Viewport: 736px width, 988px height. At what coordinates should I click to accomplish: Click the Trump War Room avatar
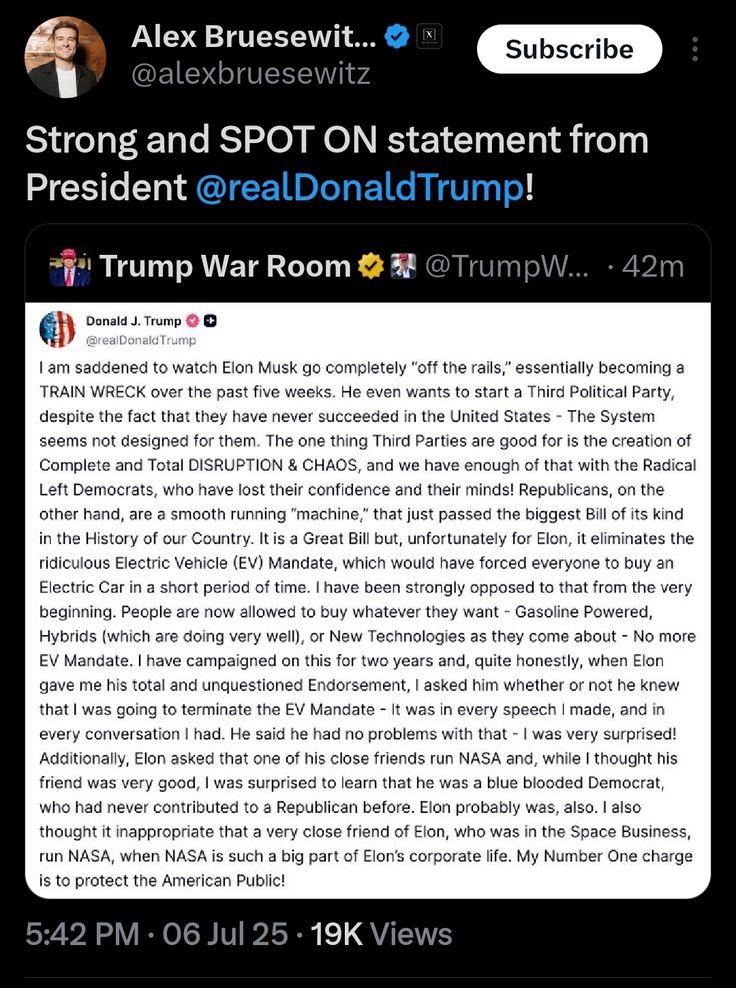coord(70,267)
